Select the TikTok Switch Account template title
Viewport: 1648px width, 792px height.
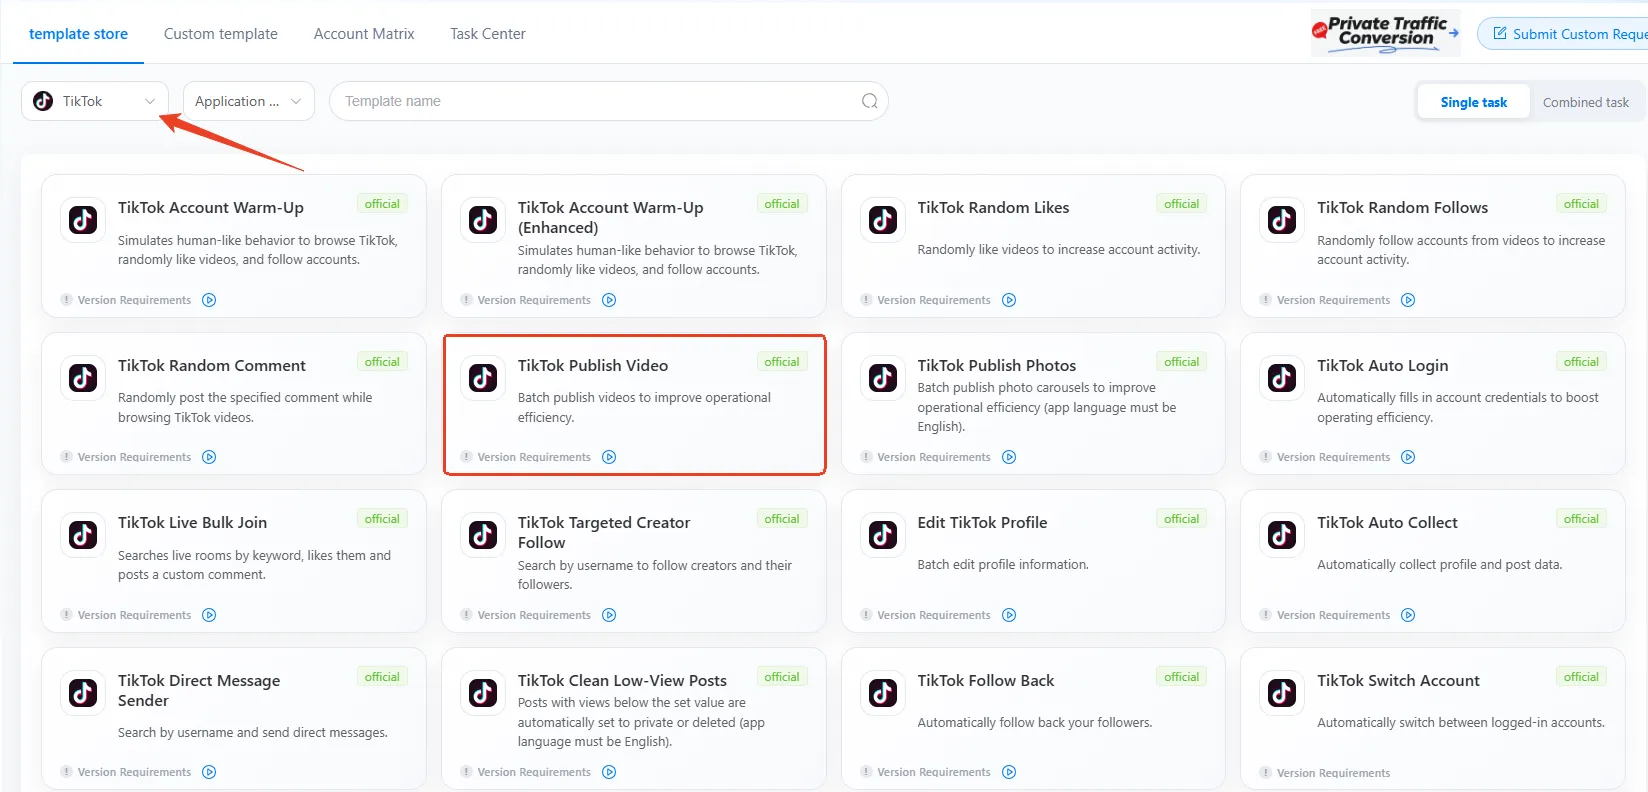[x=1398, y=681]
